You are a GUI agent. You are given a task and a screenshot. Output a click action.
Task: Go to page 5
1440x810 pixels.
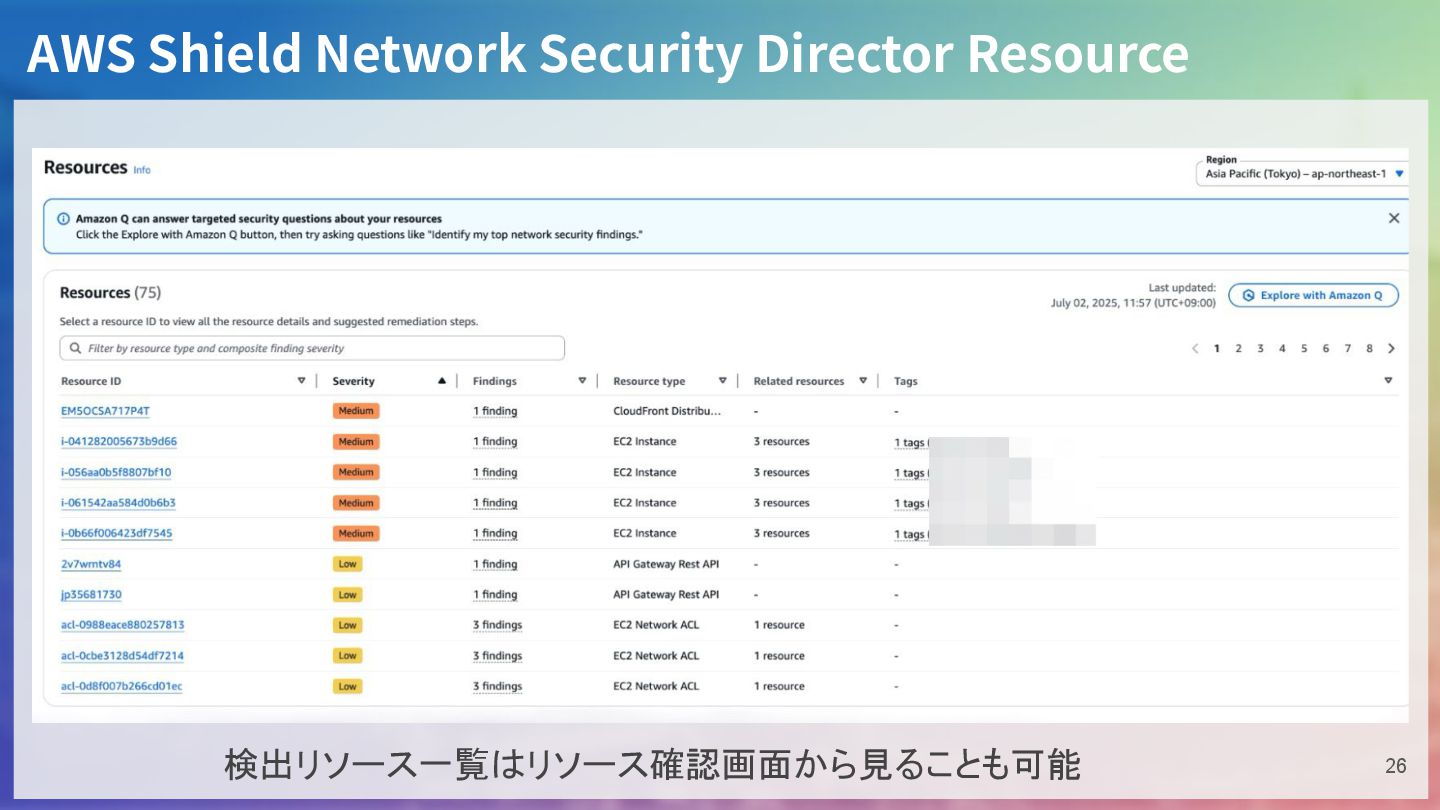(x=1304, y=349)
